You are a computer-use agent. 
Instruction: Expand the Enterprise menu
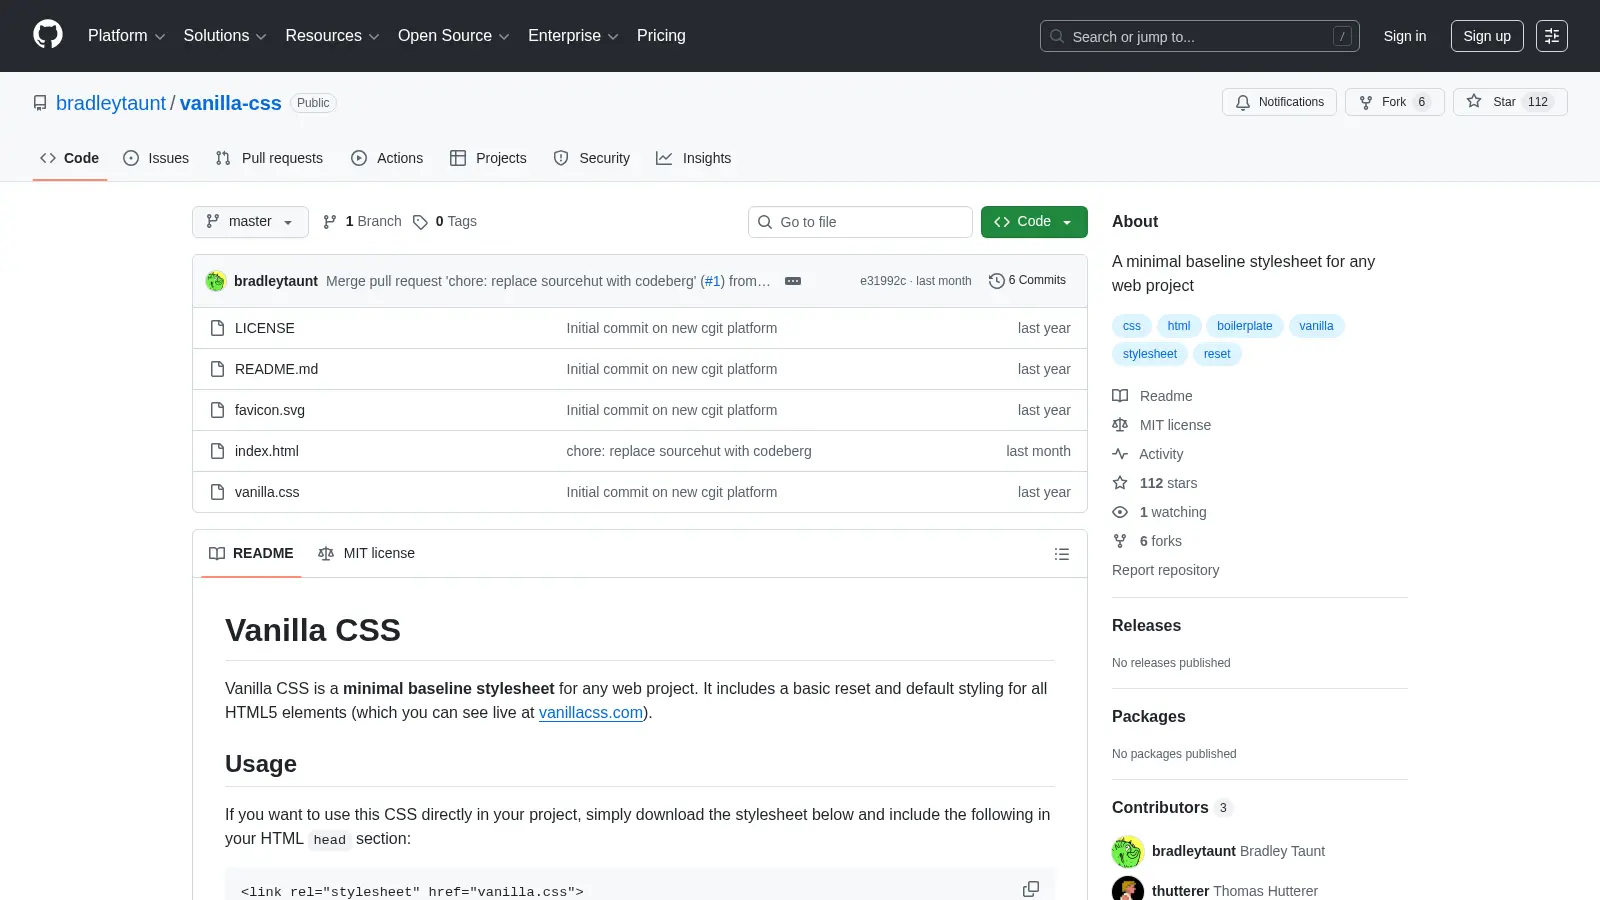(573, 36)
